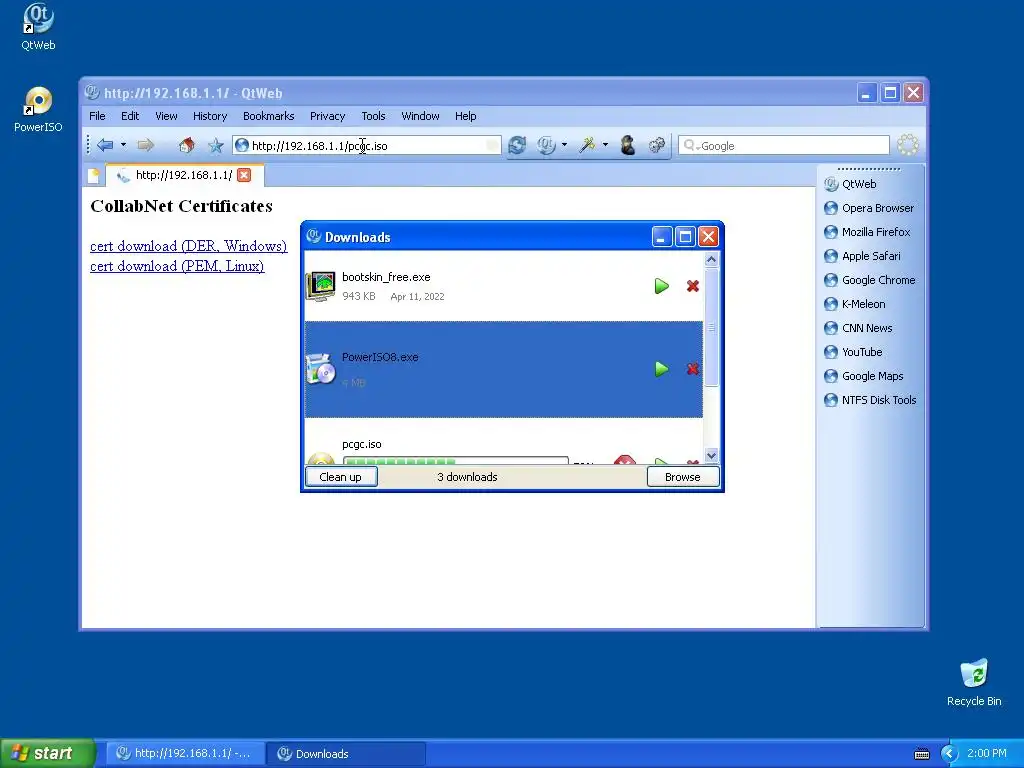Open Apple Safari sidebar bookmark
This screenshot has width=1024, height=768.
[x=862, y=256]
